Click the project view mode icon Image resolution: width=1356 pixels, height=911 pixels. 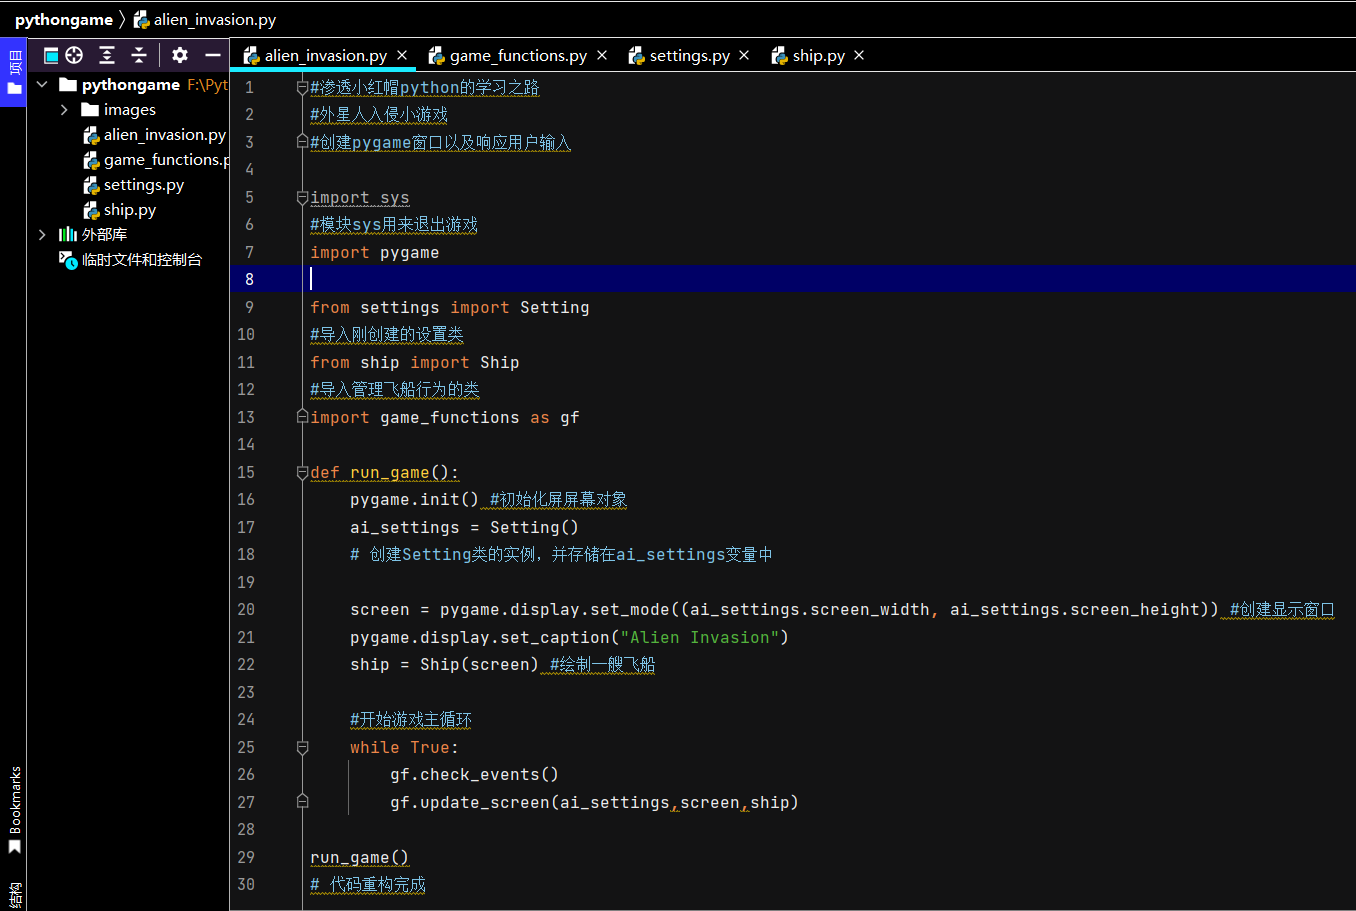click(51, 55)
